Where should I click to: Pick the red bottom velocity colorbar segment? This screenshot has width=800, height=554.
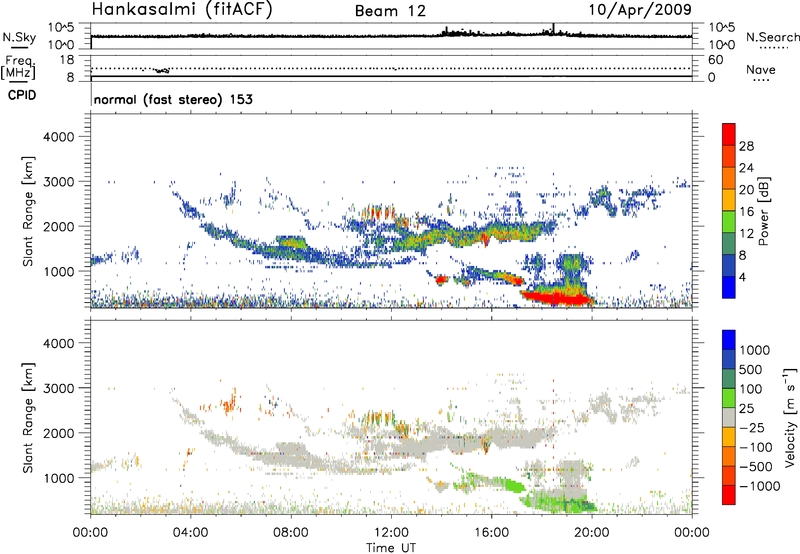tap(729, 495)
